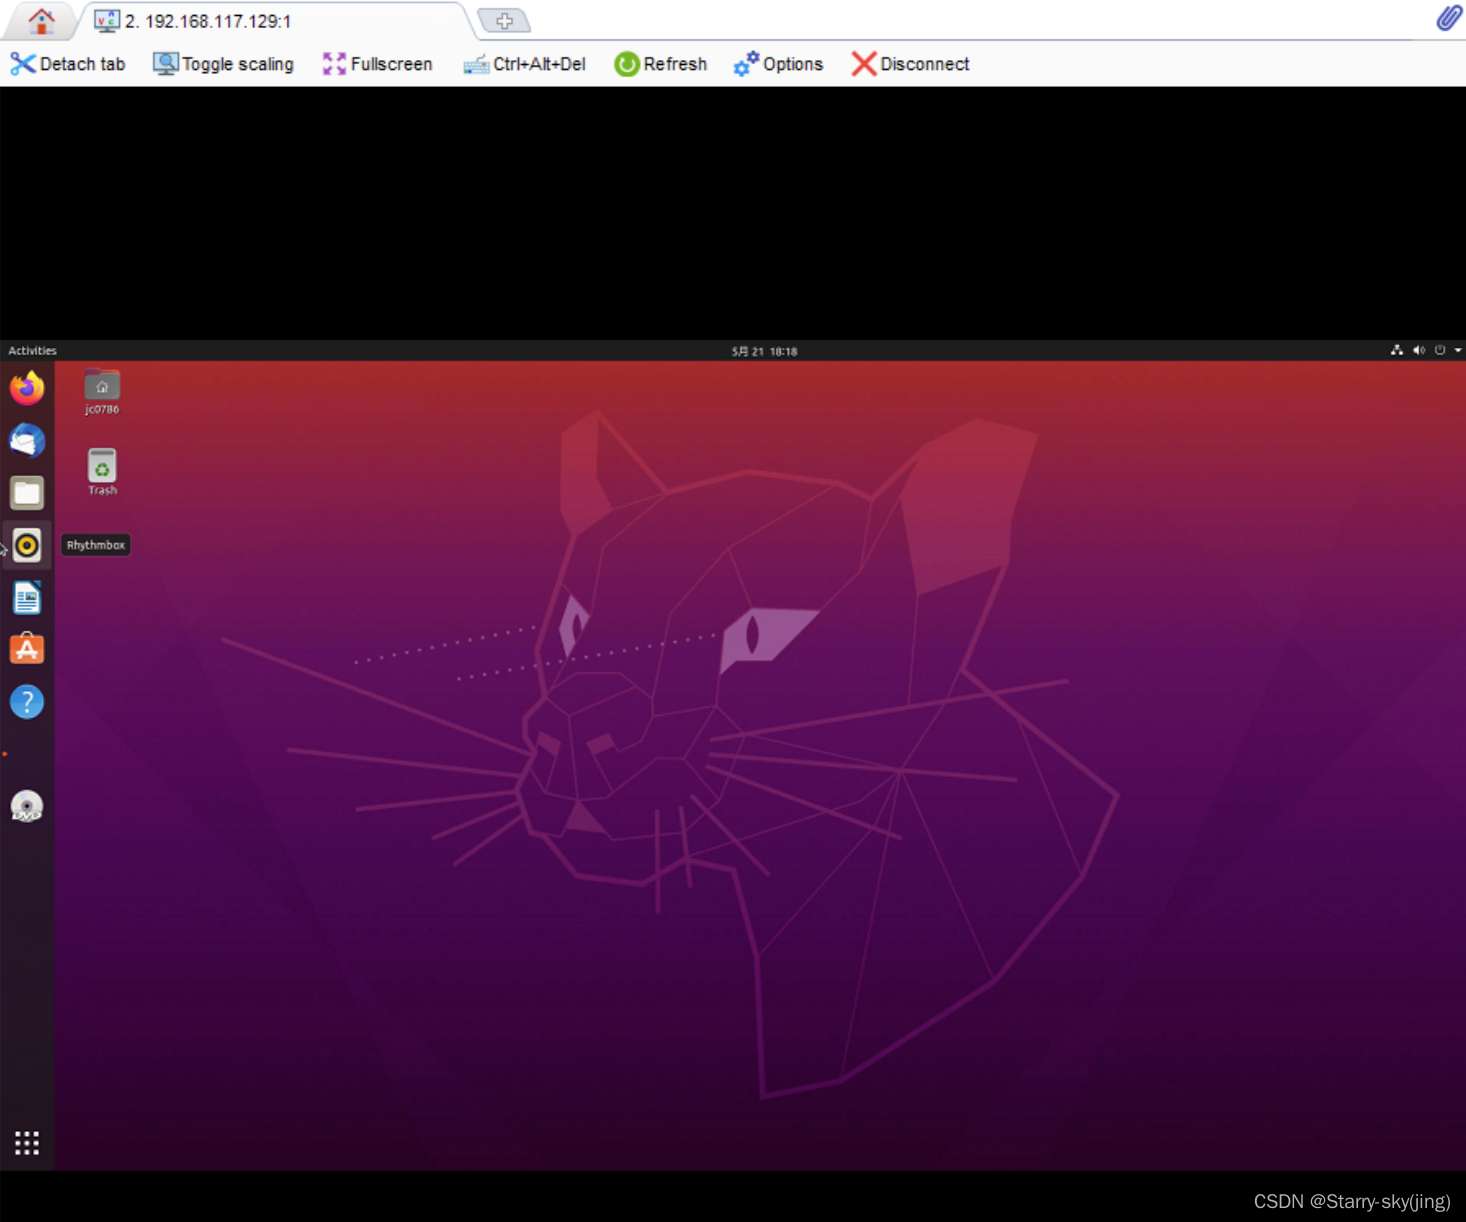
Task: Refresh the VNC session
Action: click(660, 64)
